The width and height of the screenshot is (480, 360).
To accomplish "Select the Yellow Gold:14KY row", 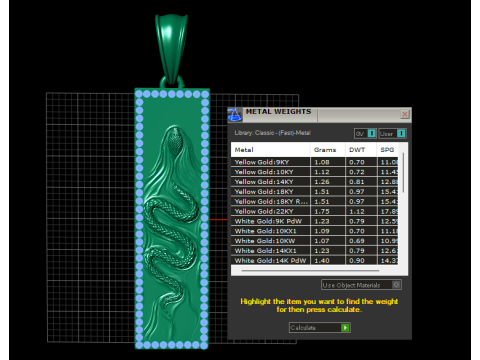I will tap(315, 182).
